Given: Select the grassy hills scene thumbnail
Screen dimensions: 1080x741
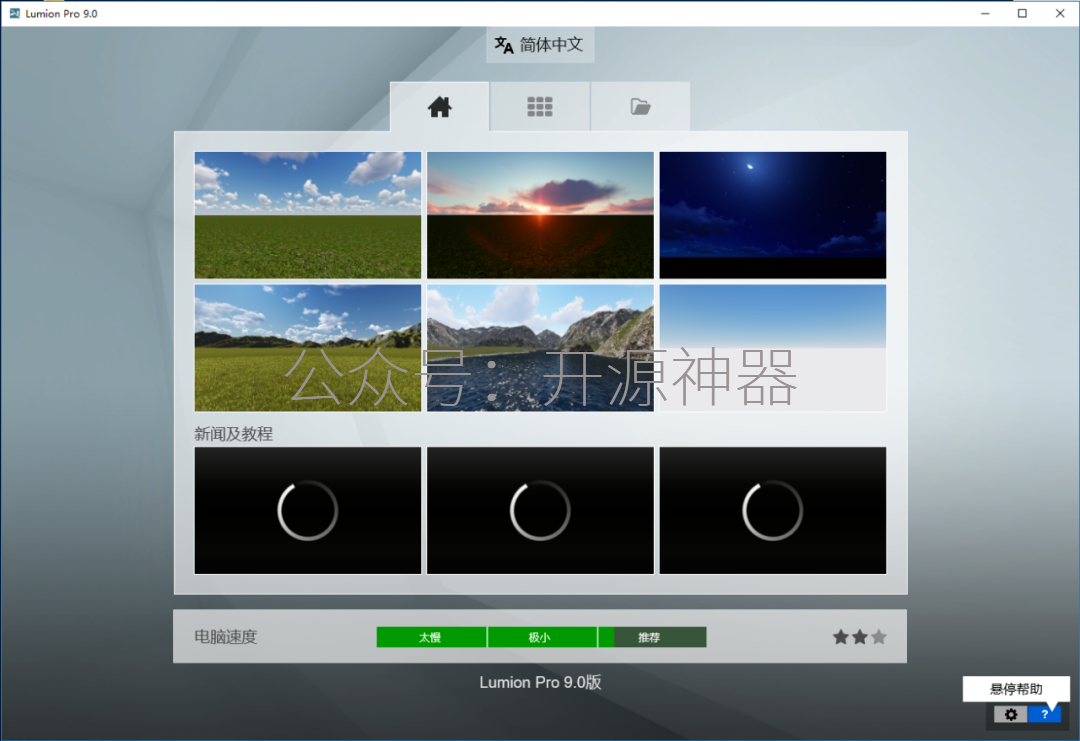Looking at the screenshot, I should (308, 348).
